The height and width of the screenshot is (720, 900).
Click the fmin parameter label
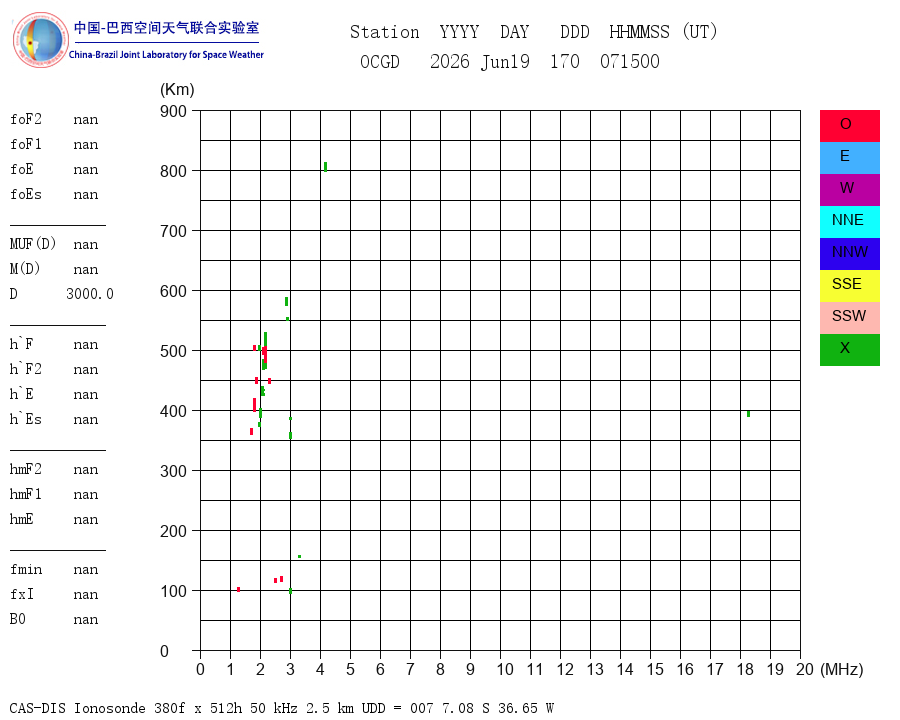tap(26, 570)
